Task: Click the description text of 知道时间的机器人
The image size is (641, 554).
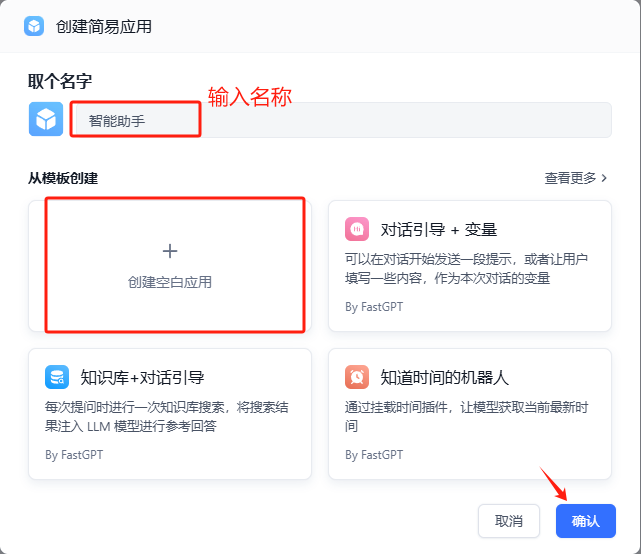Action: click(466, 417)
